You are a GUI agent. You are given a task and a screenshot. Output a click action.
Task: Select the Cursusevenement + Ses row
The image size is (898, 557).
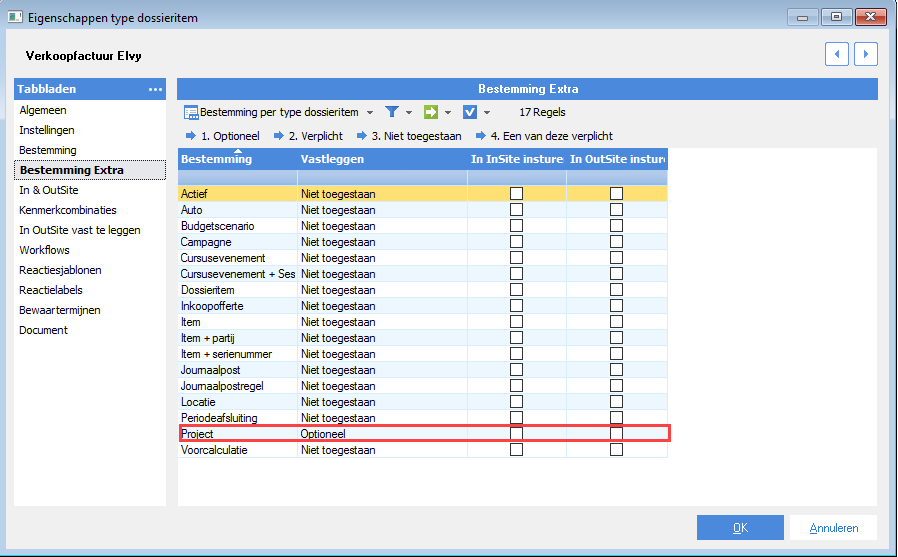(x=423, y=274)
